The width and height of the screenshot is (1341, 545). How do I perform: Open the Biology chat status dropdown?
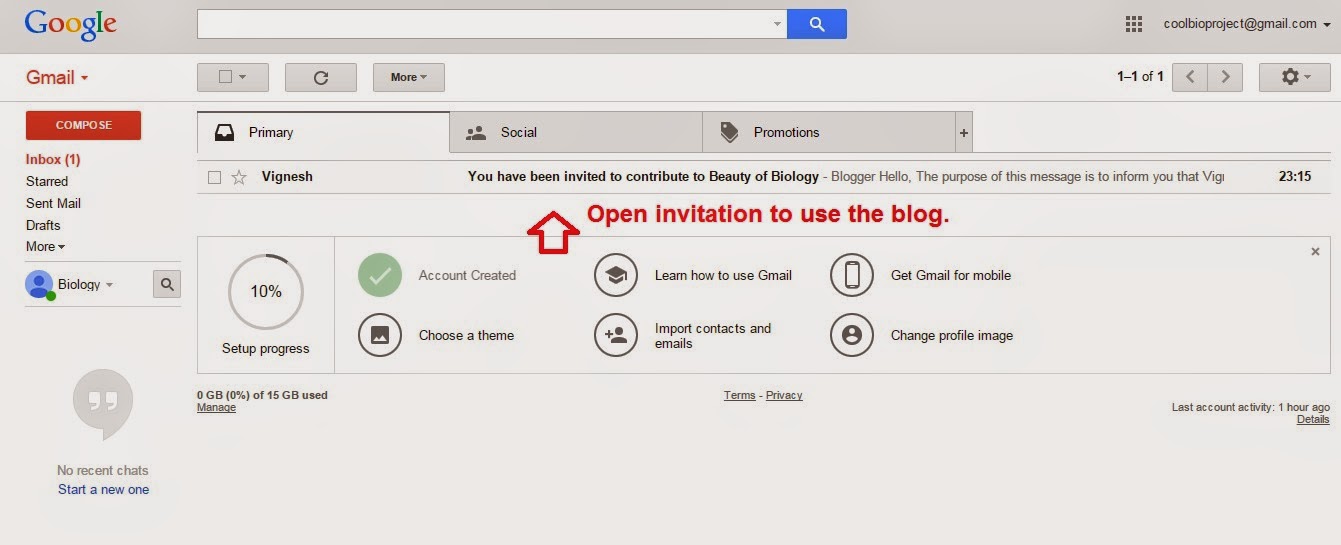tap(109, 285)
